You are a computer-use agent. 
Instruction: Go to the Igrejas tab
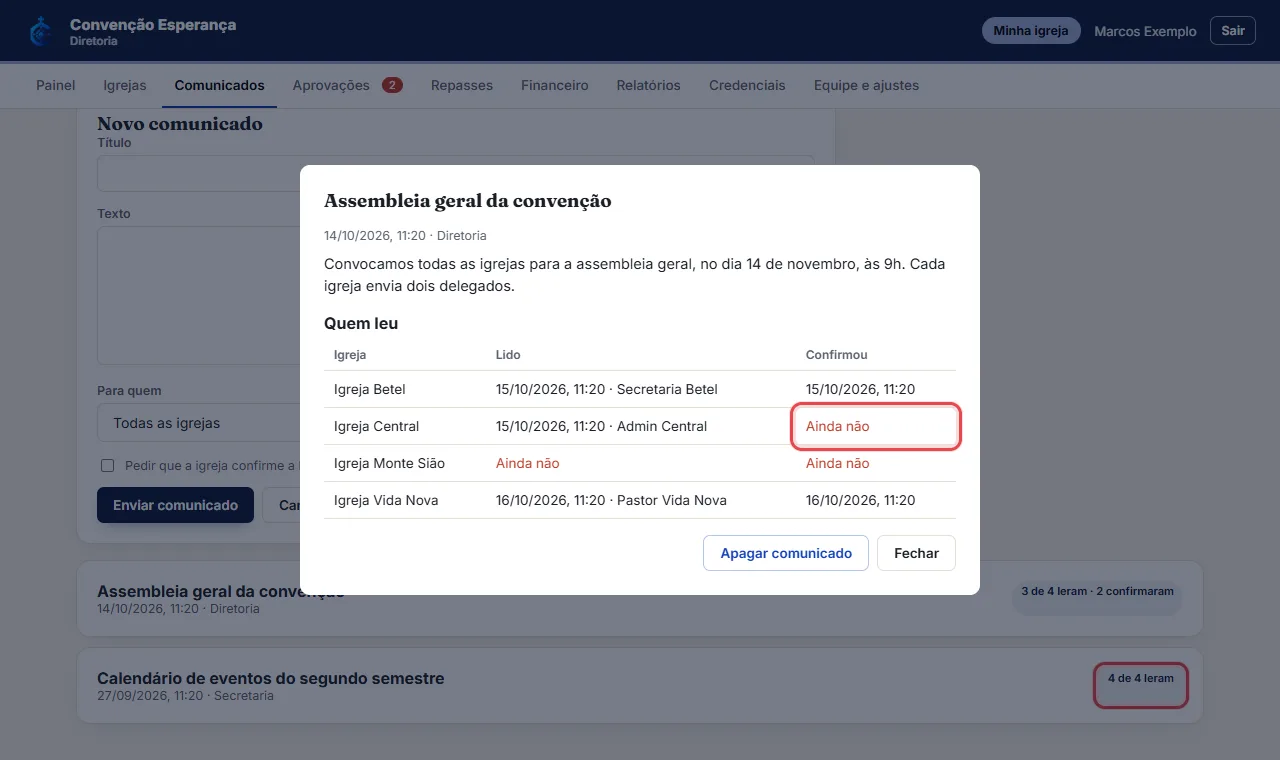click(x=125, y=85)
